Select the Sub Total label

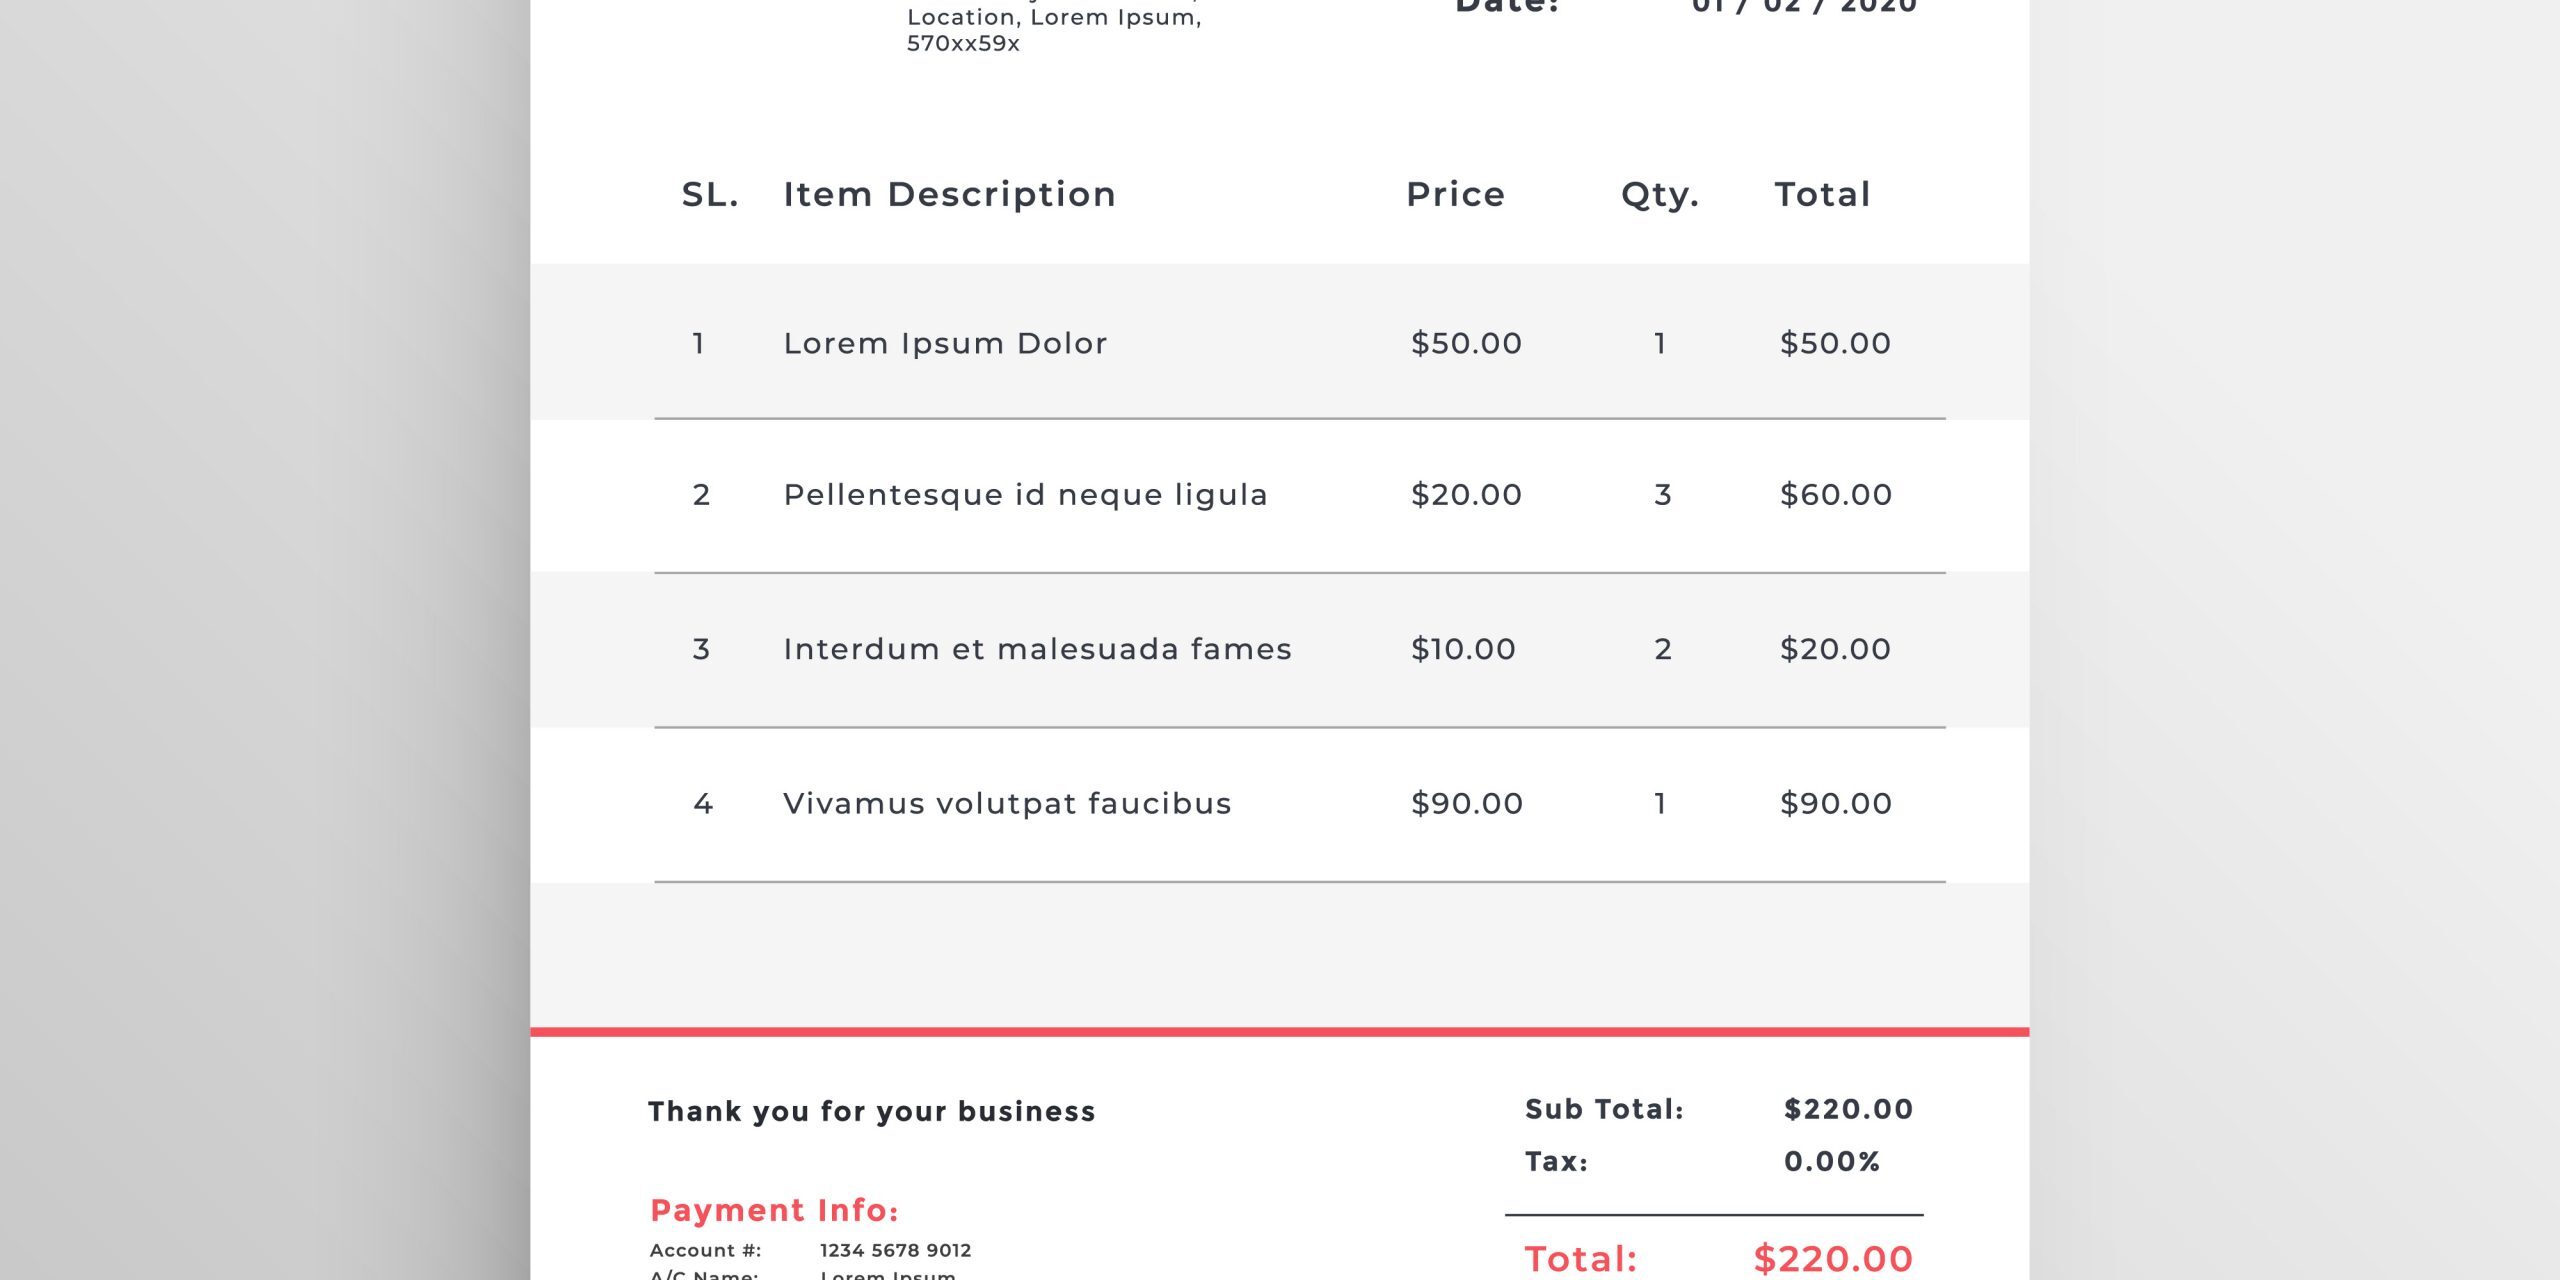pyautogui.click(x=1604, y=1109)
